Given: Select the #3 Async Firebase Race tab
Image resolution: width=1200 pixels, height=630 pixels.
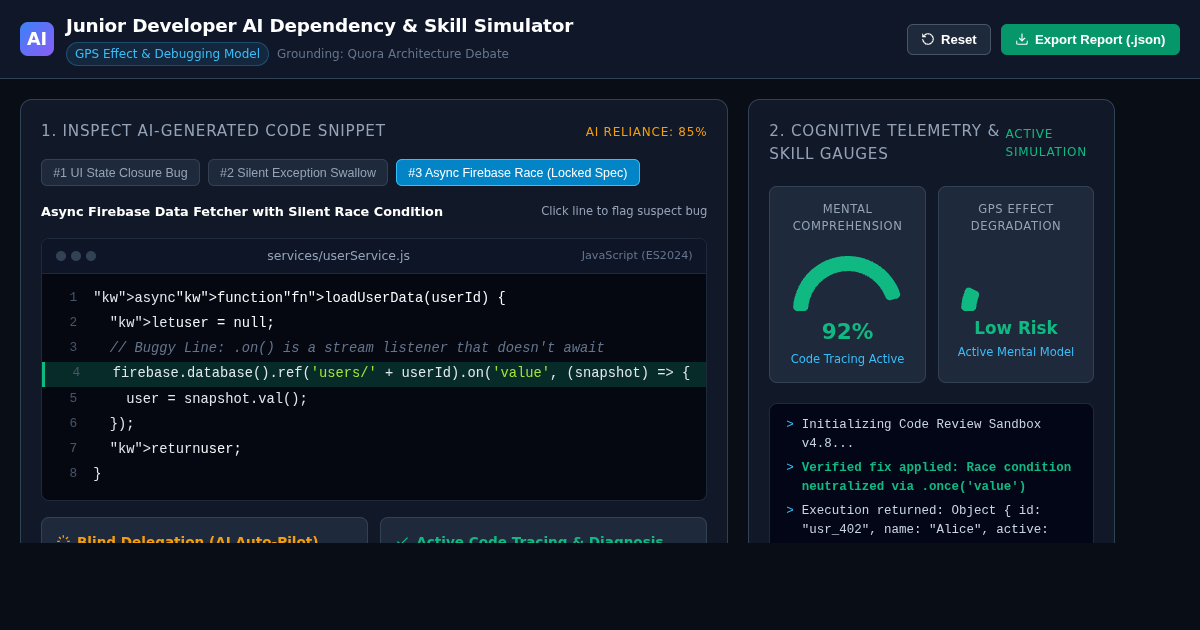Looking at the screenshot, I should click(x=518, y=173).
